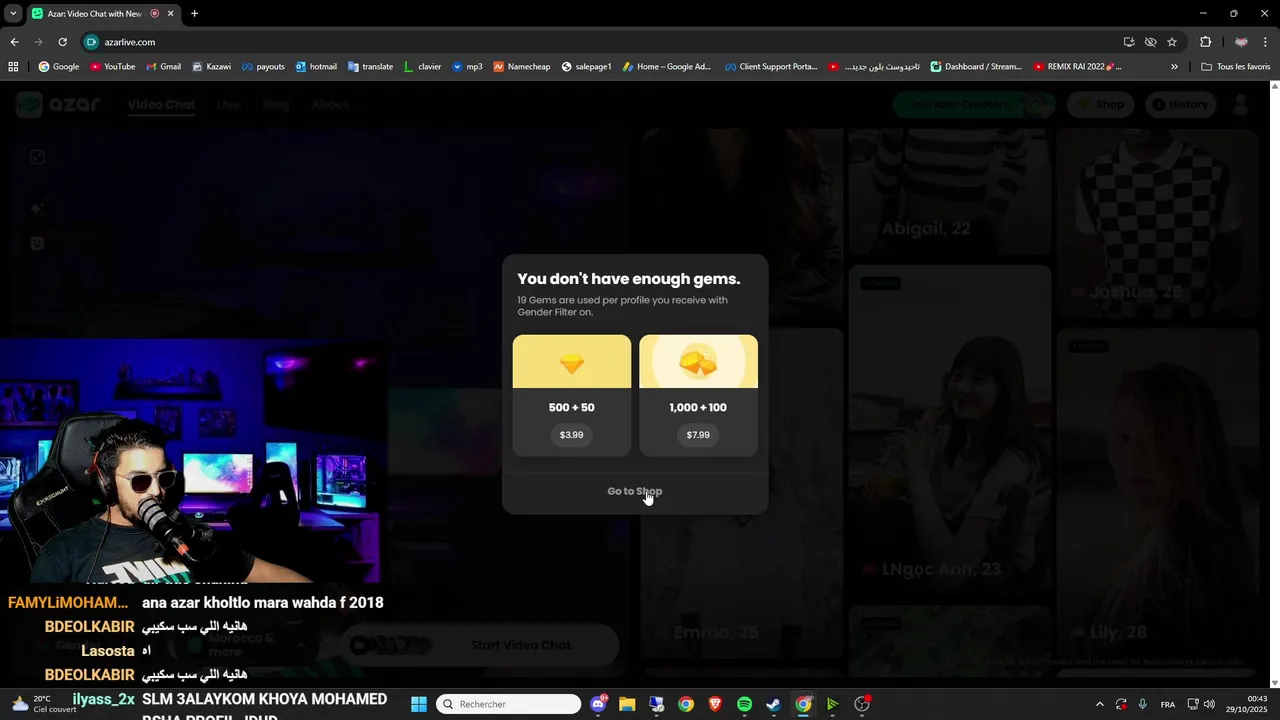Click the address bar showing azarlive.com
This screenshot has width=1280, height=720.
pos(600,42)
